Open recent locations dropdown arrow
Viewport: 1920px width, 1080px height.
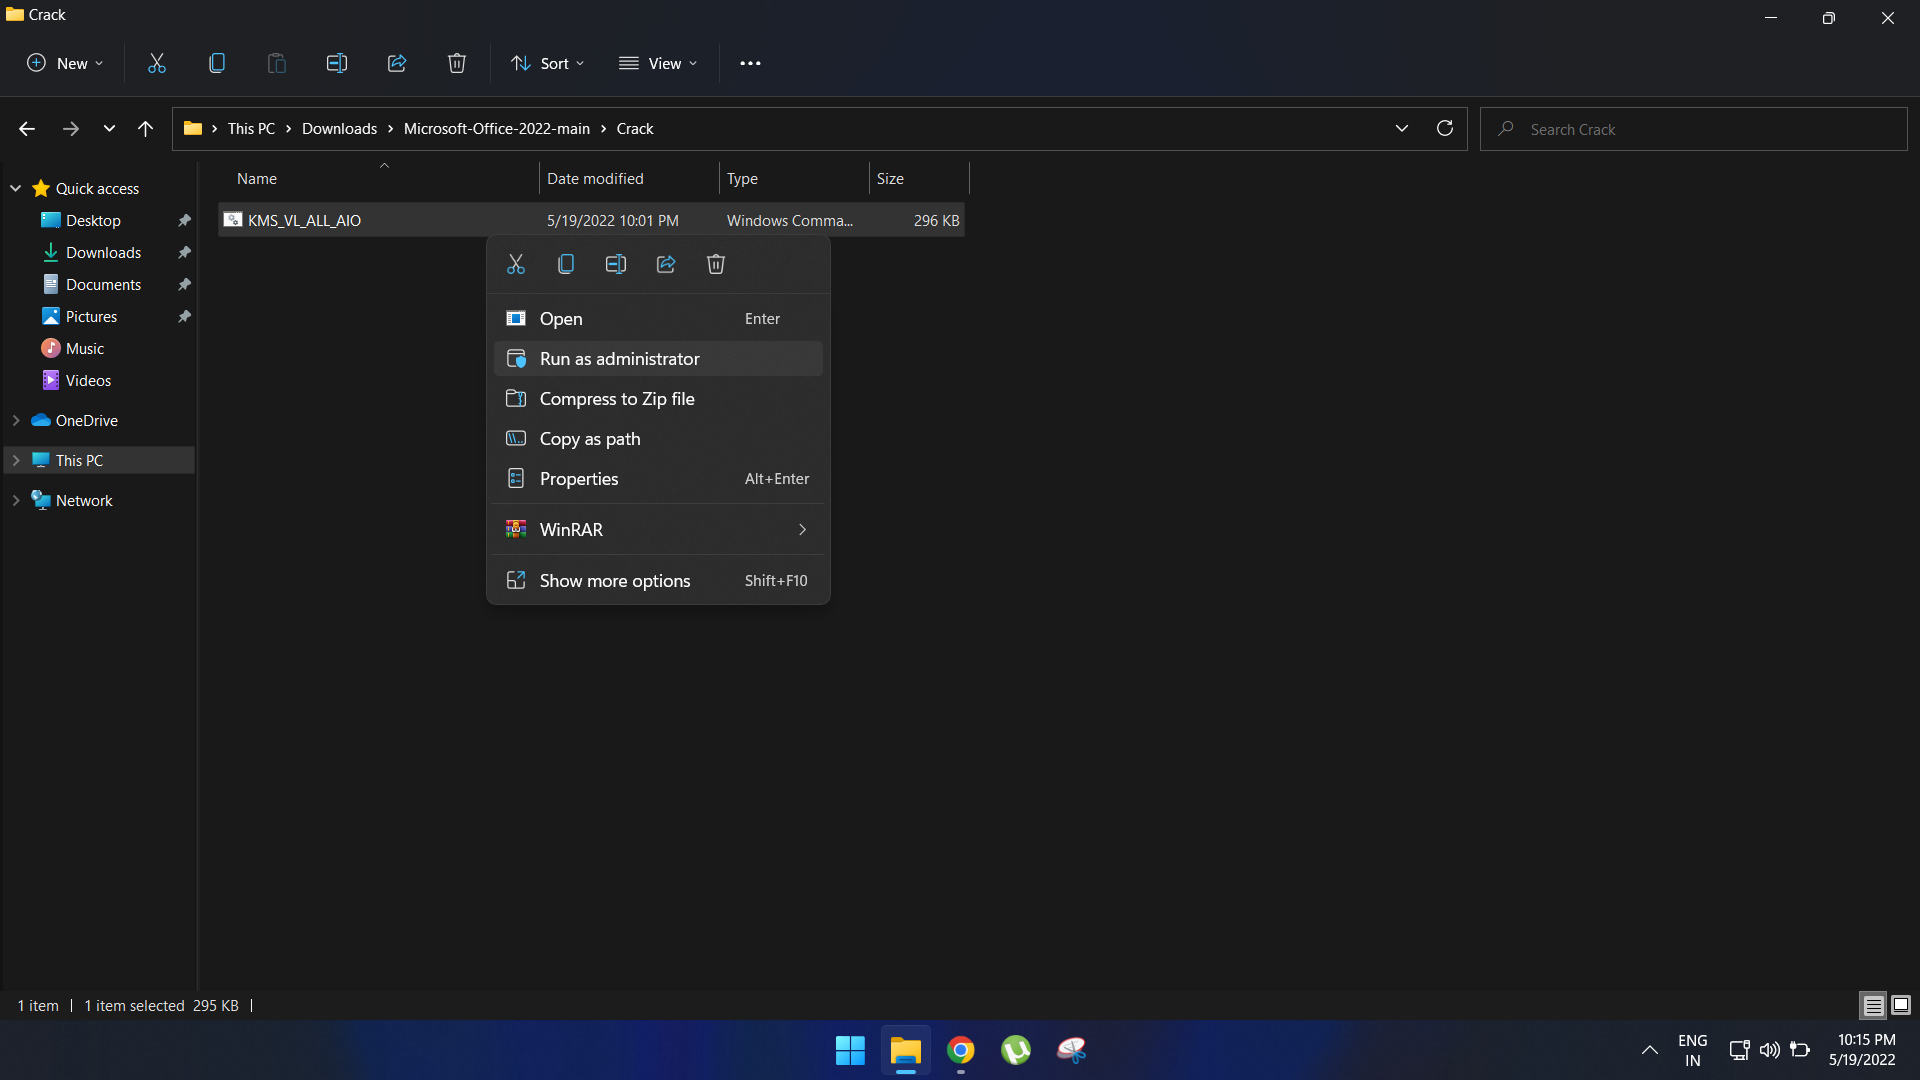(109, 128)
